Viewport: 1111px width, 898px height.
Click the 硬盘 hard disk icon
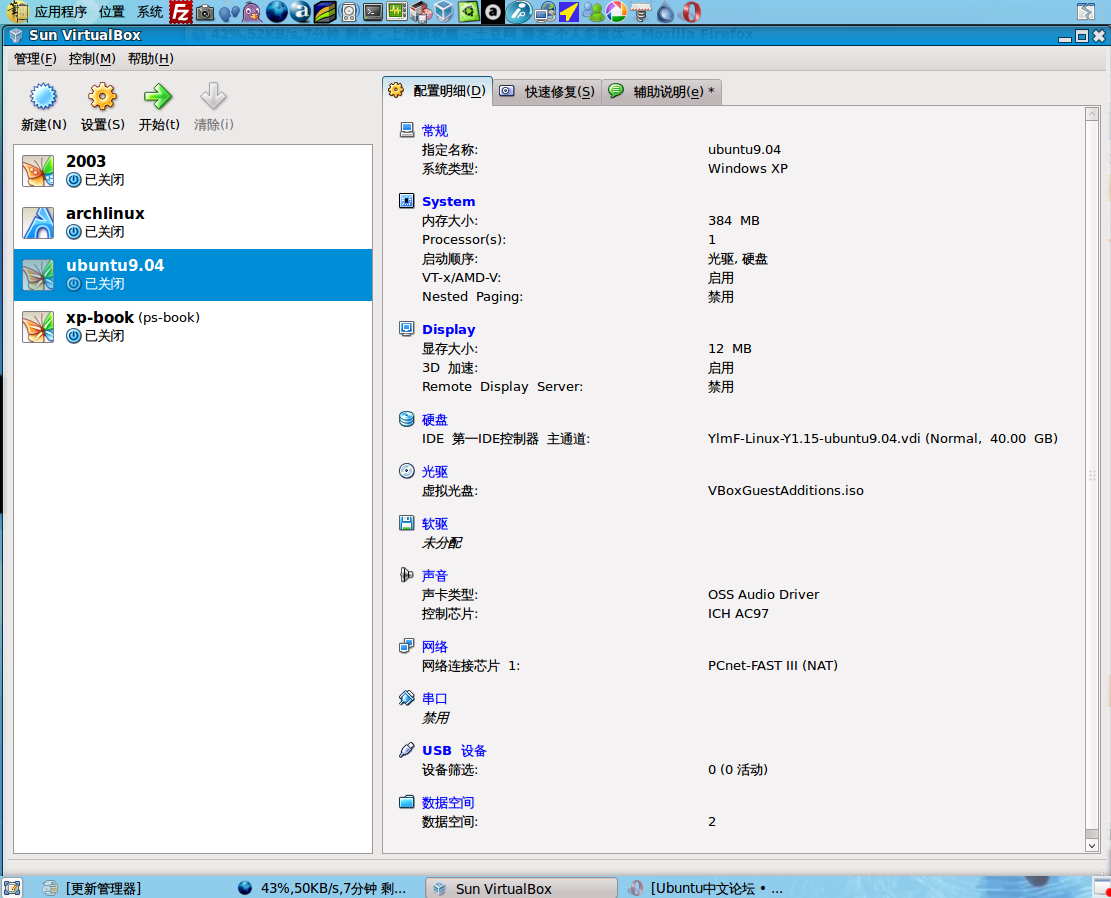point(407,419)
